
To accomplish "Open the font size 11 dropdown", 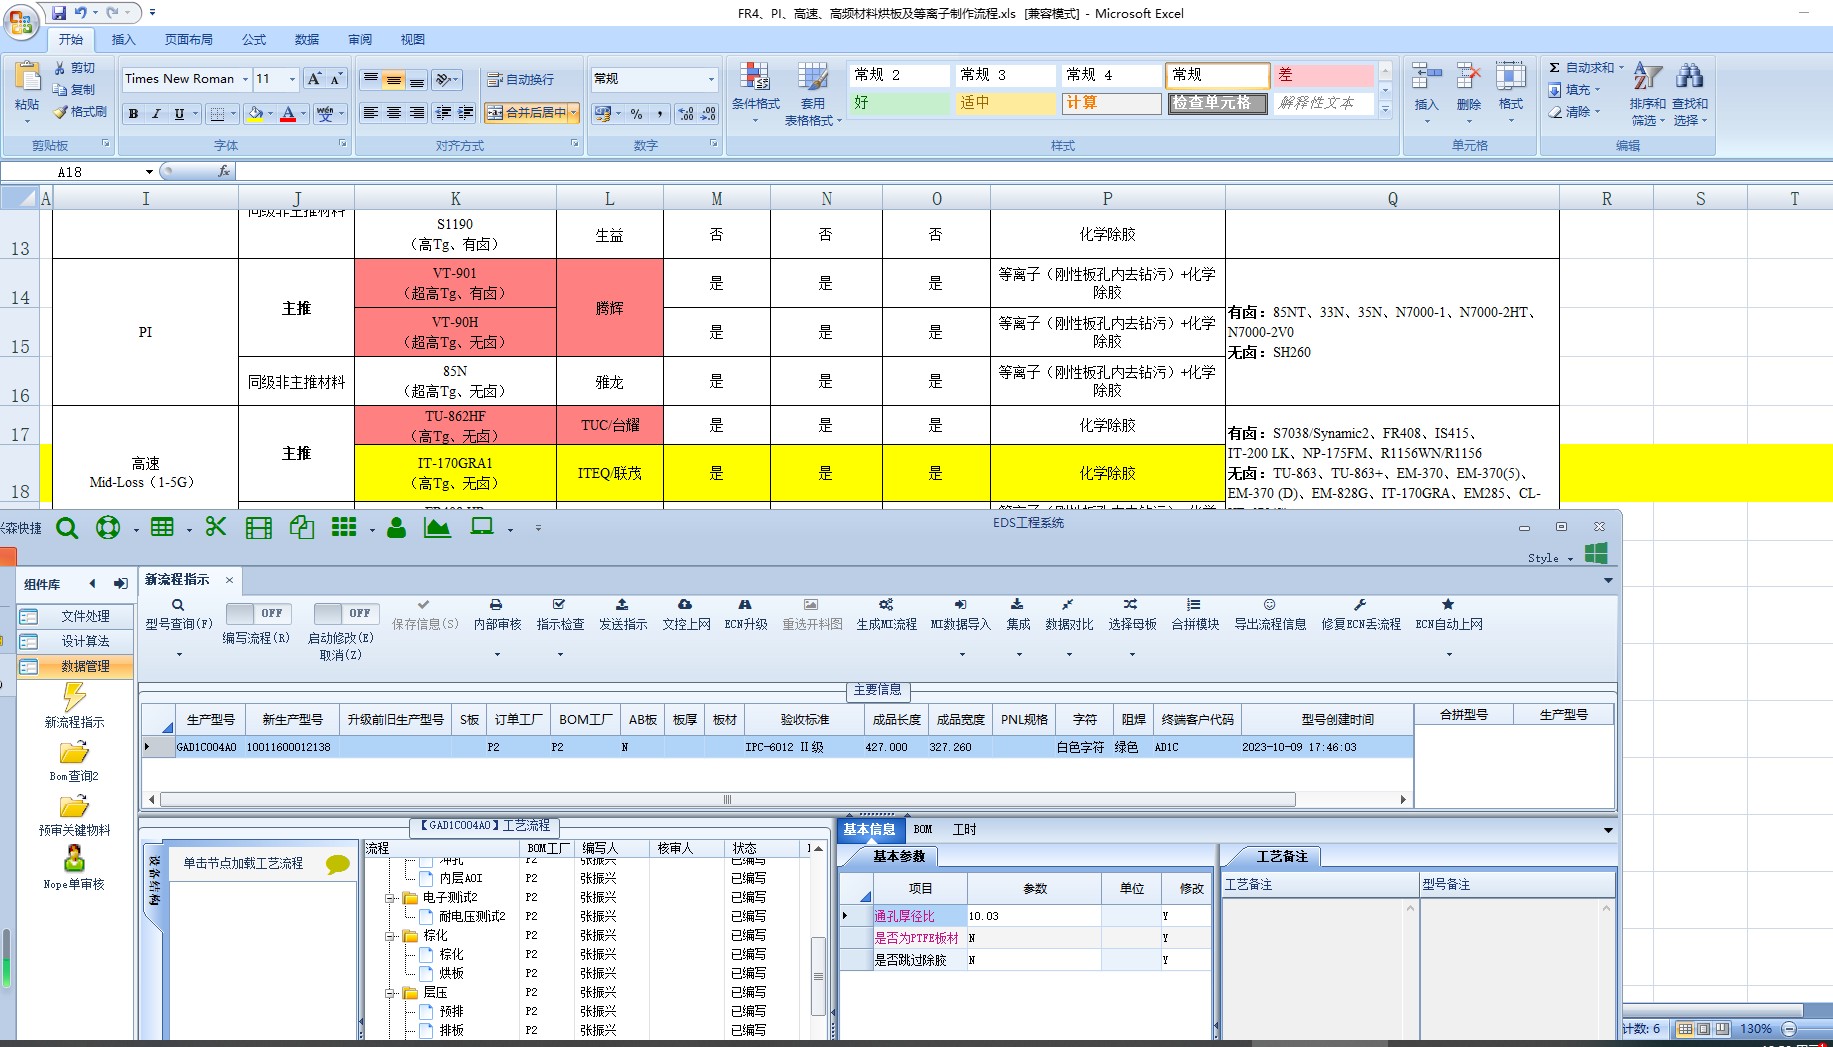I will [x=292, y=79].
